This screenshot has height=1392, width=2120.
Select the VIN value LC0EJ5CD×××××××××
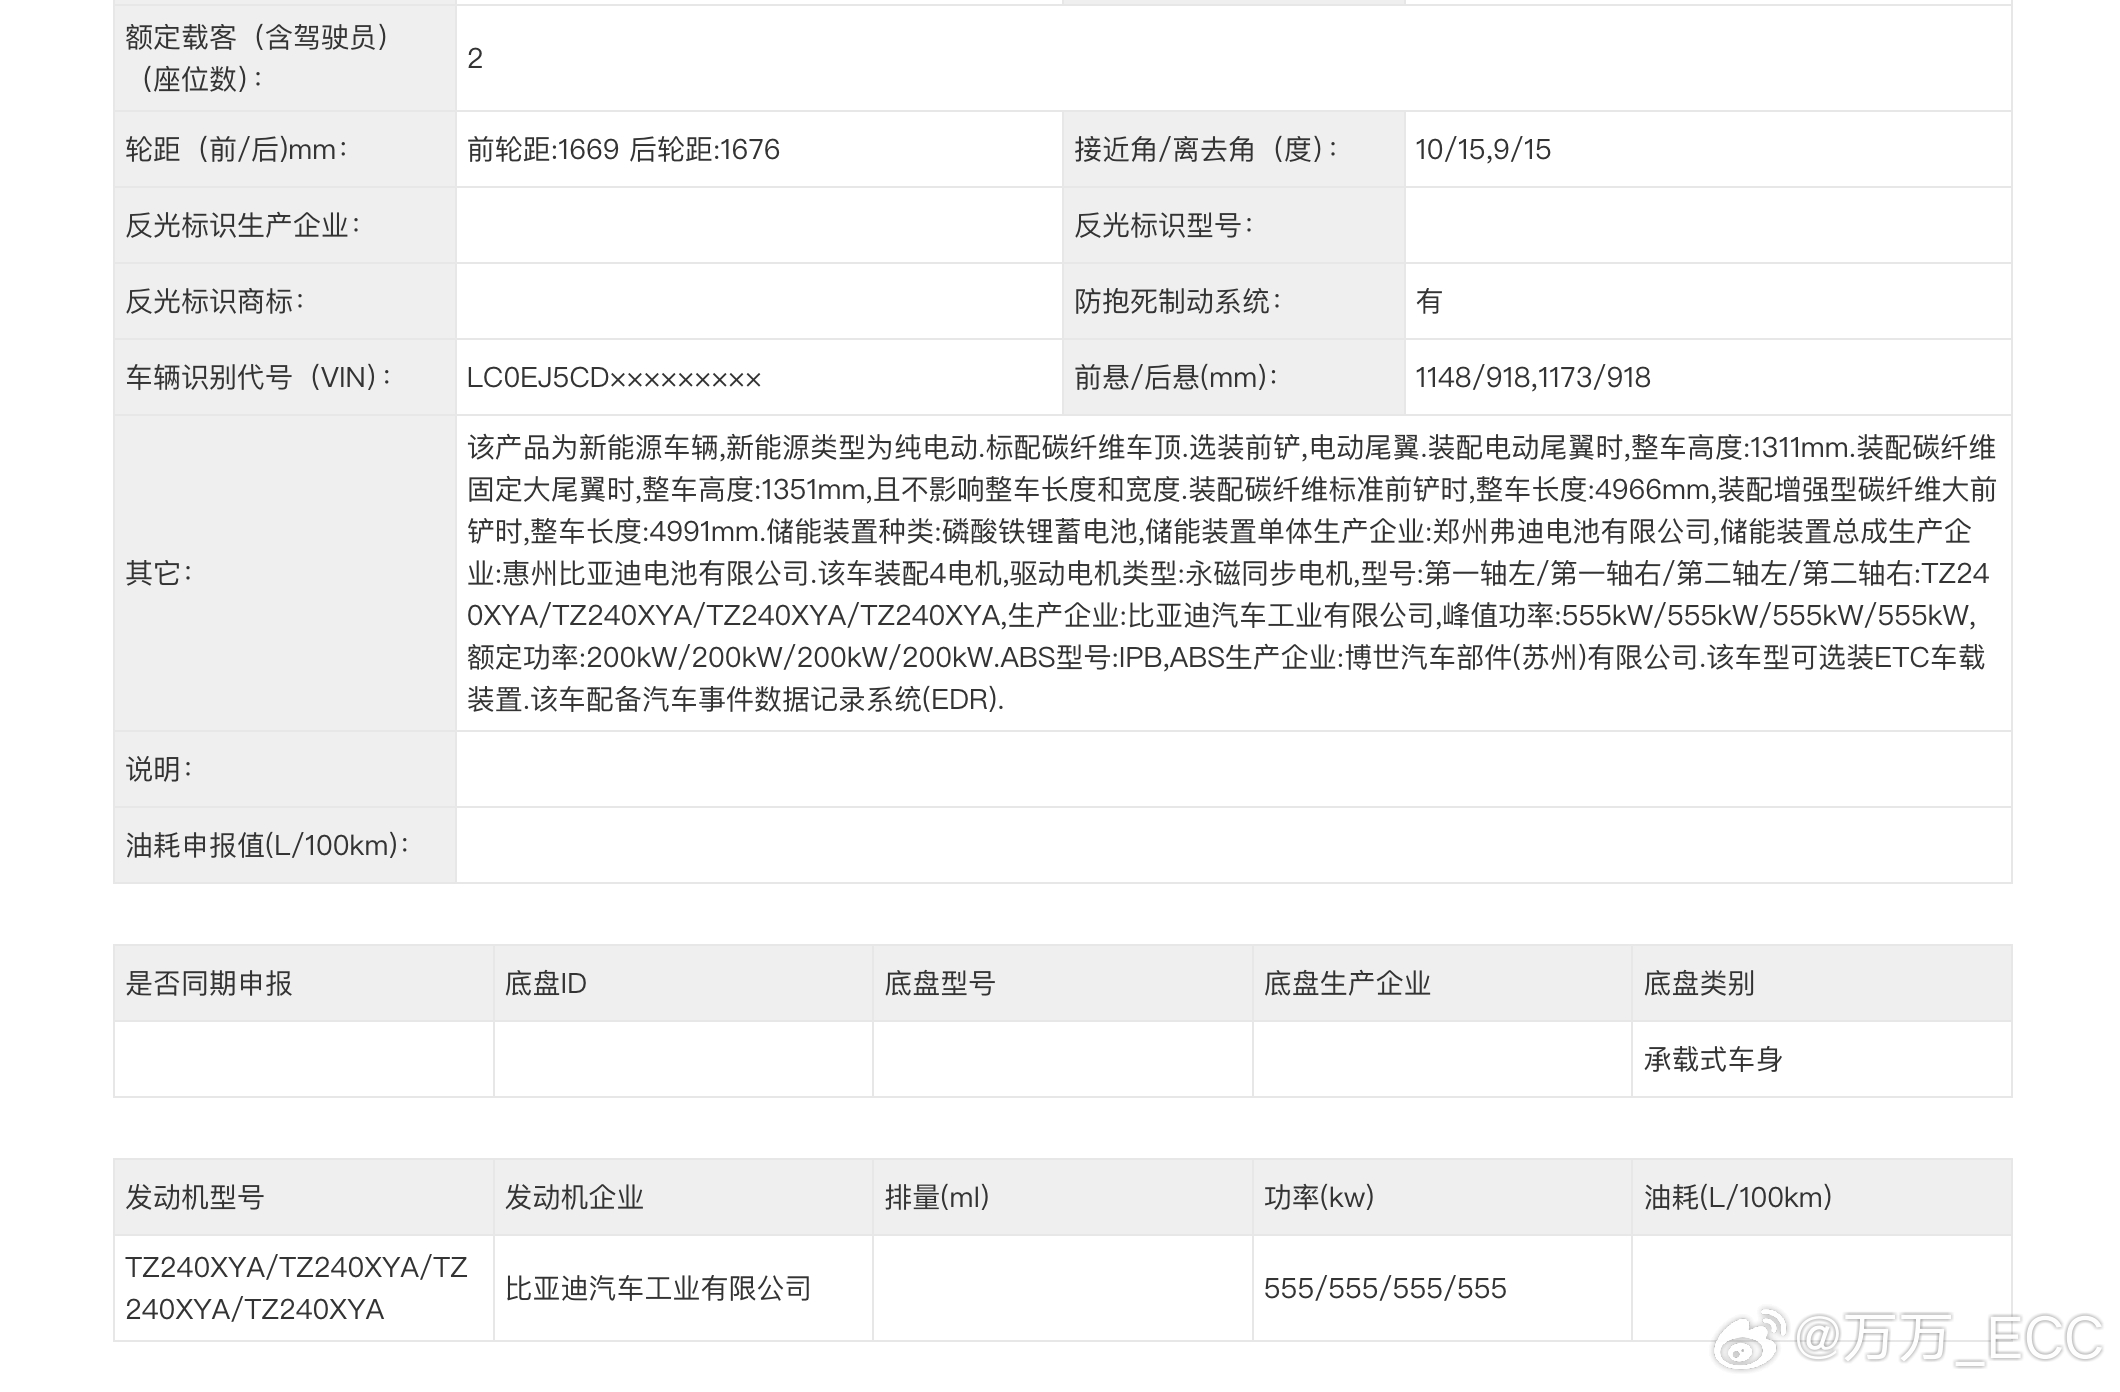pos(614,378)
